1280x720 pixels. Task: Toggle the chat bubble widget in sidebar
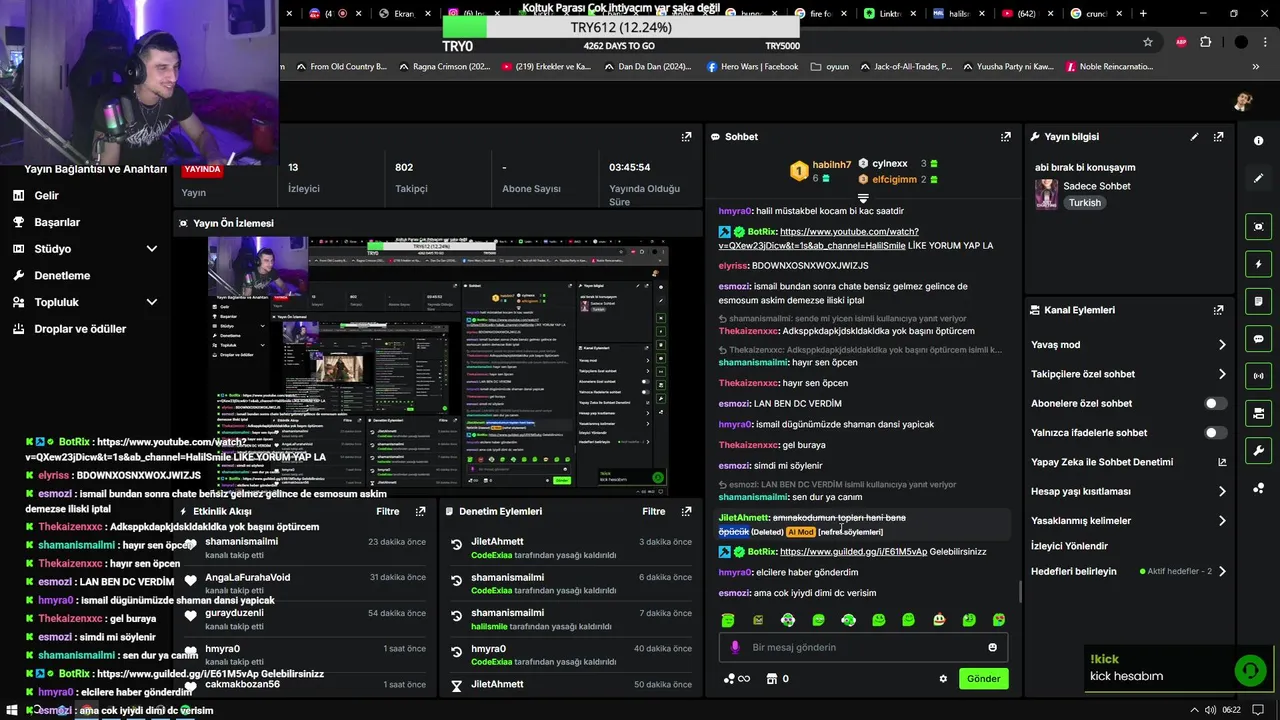point(1258,339)
